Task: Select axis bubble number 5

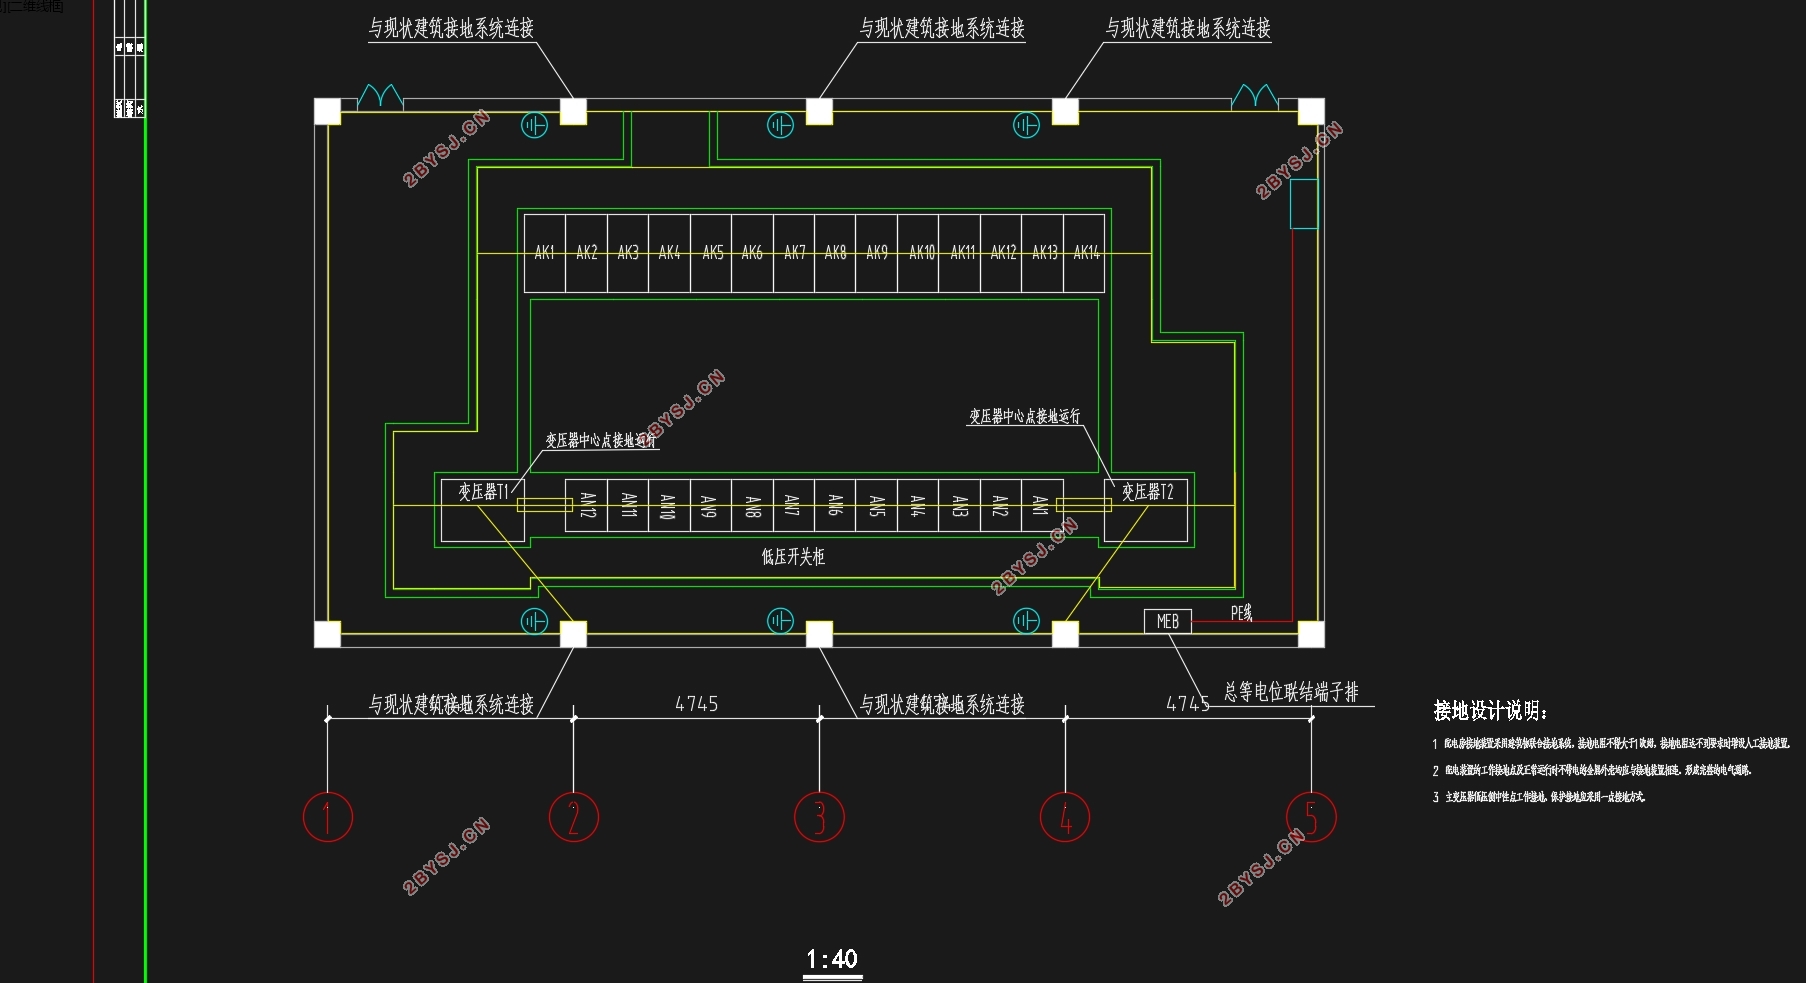Action: click(1311, 817)
